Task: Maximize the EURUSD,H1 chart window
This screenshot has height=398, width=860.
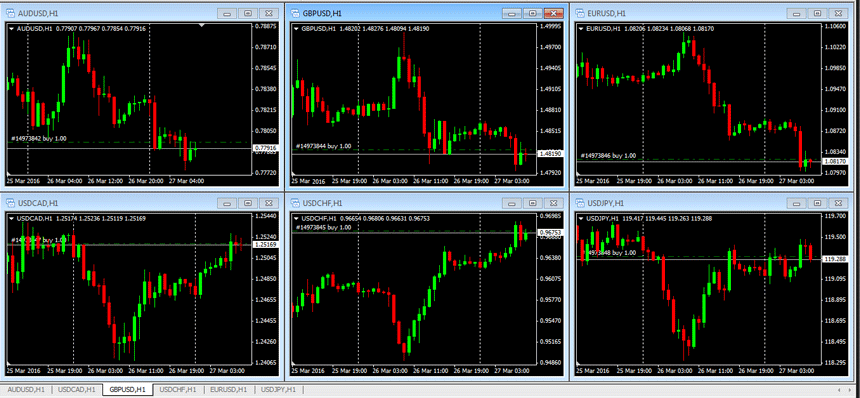Action: coord(817,13)
